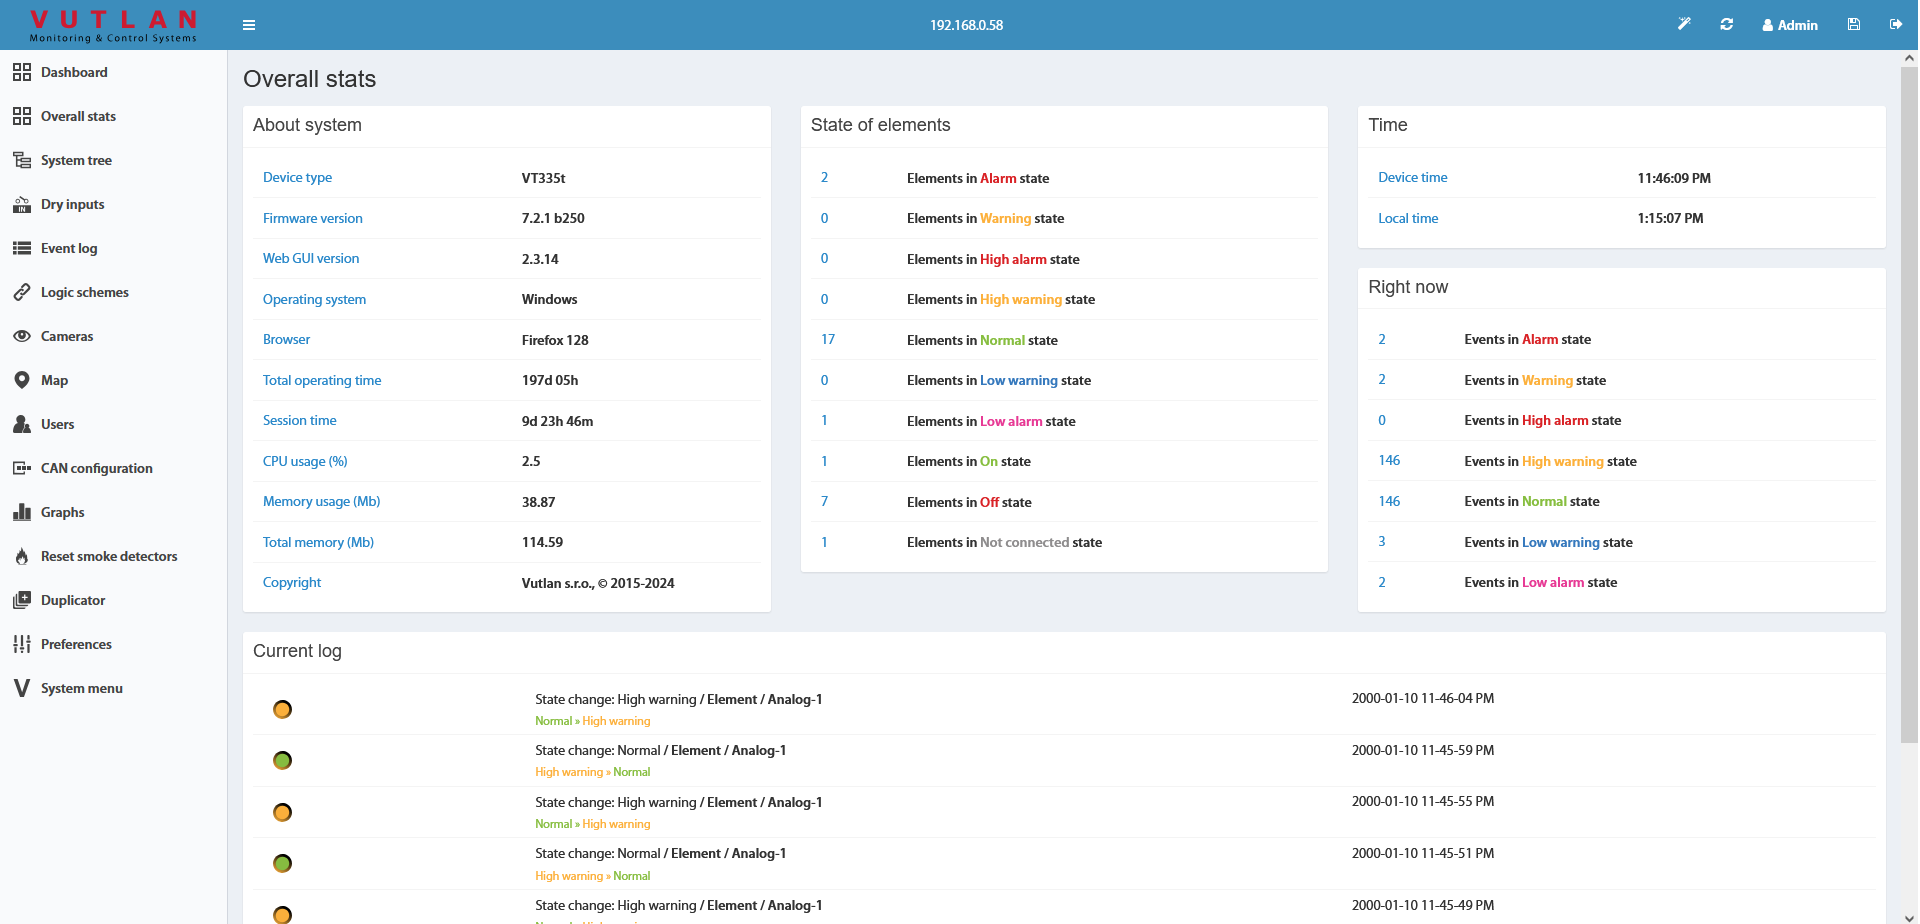1920x924 pixels.
Task: Open Preferences from the sidebar
Action: (76, 644)
